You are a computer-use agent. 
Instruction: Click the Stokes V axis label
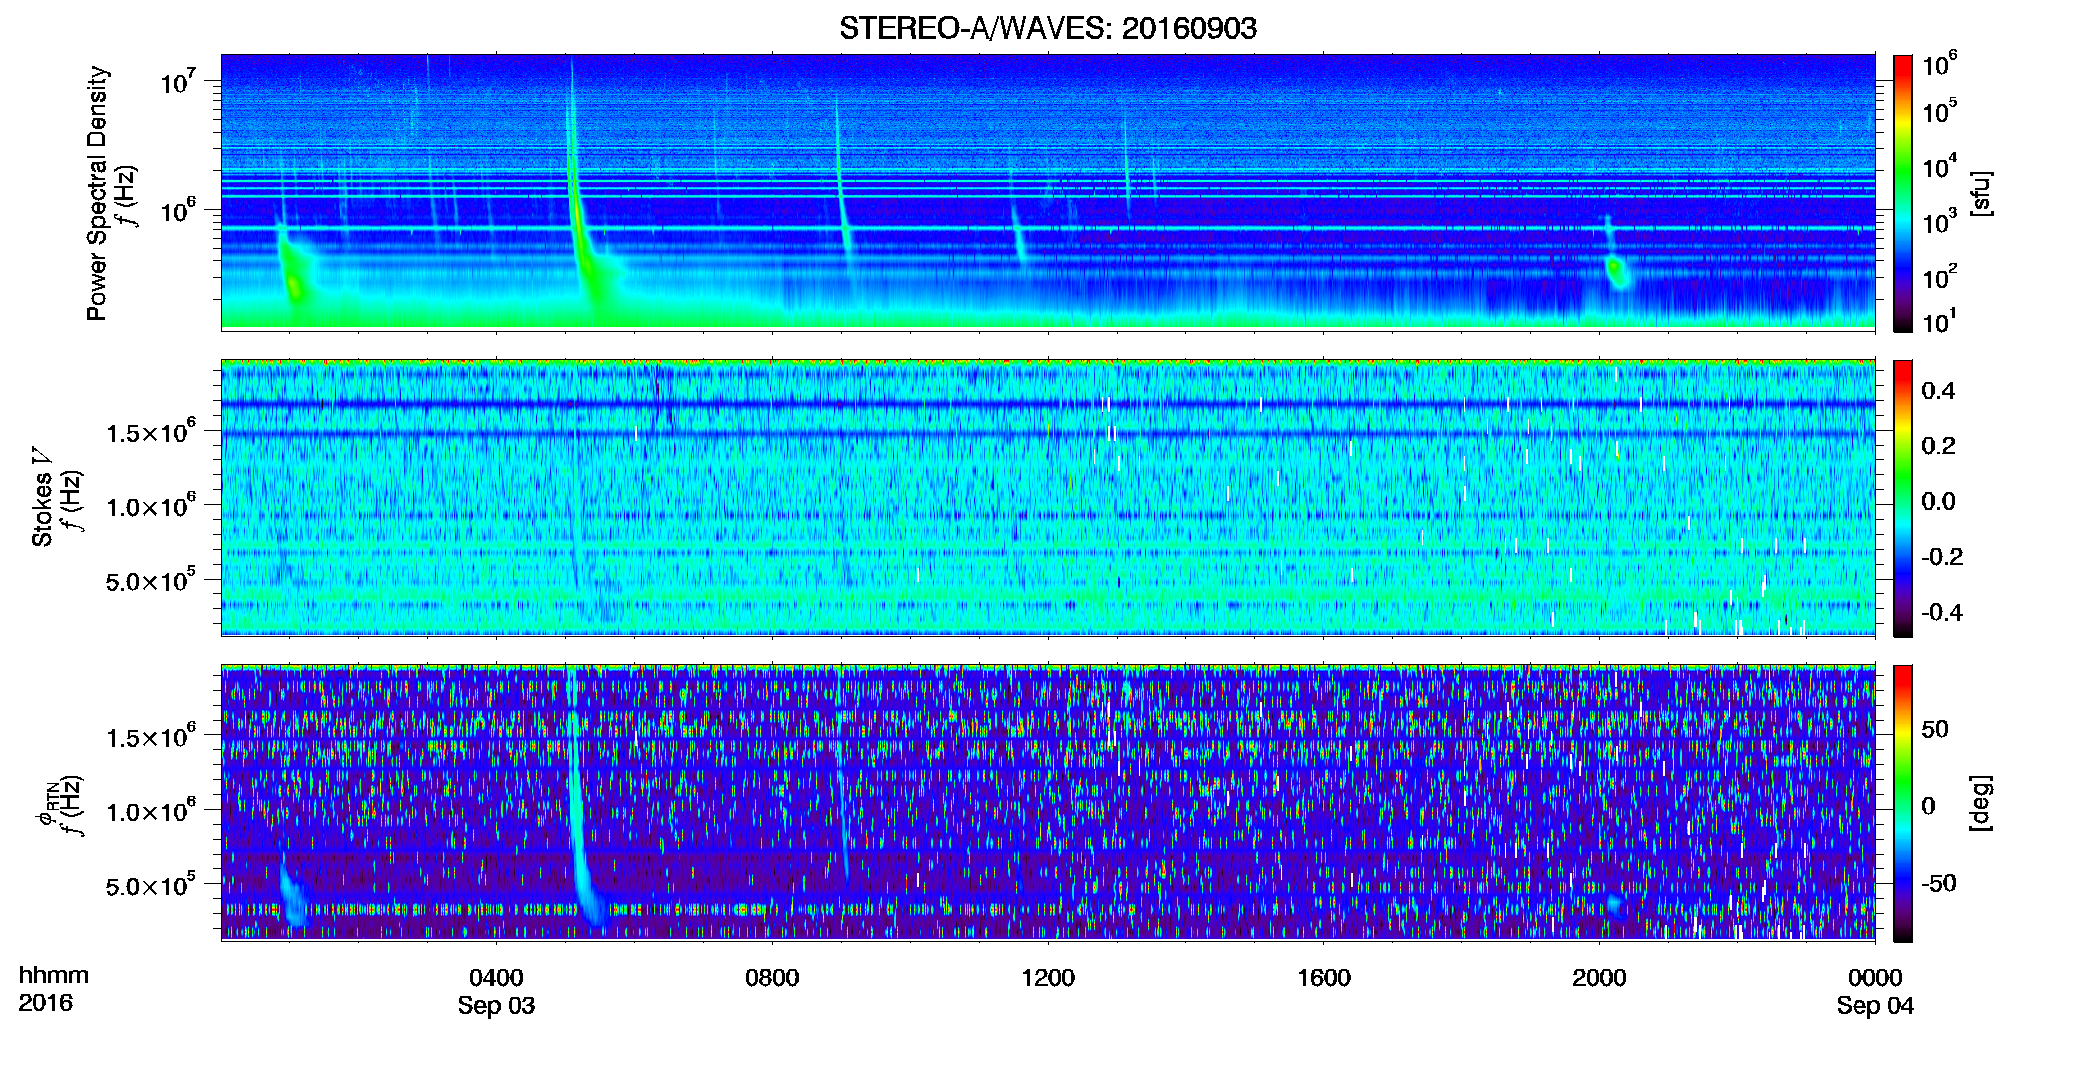click(42, 497)
